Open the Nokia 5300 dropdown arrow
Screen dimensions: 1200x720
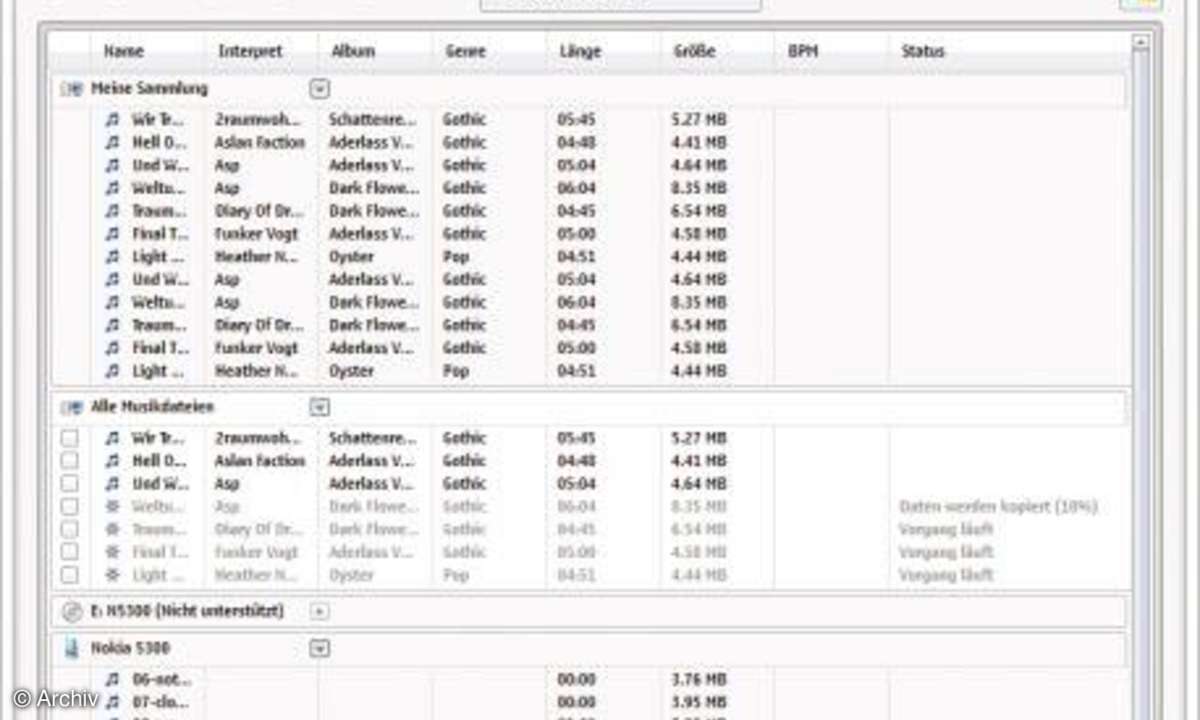319,648
